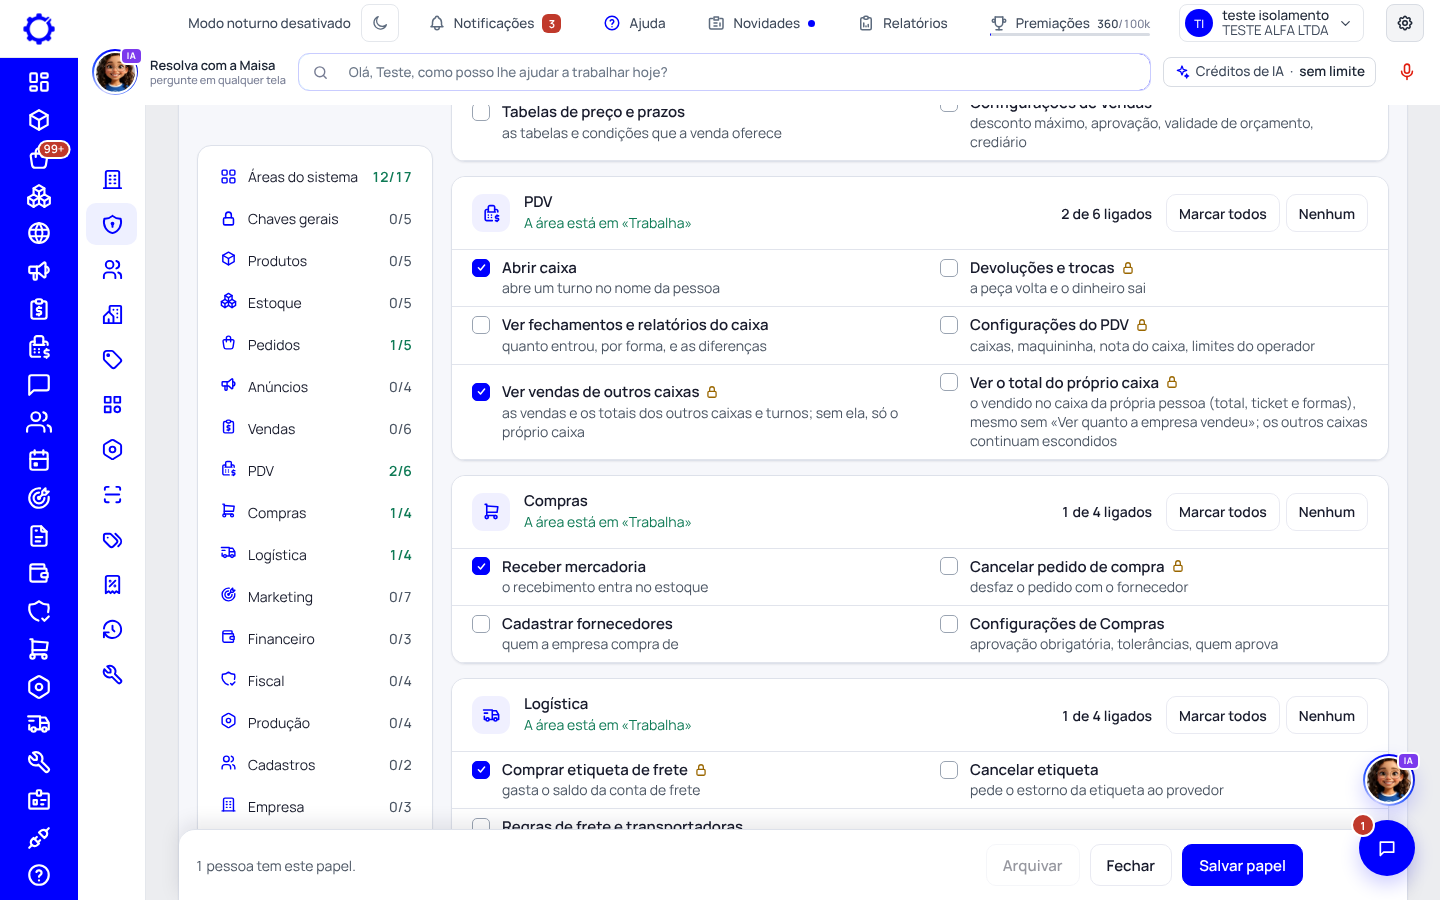The width and height of the screenshot is (1440, 900).
Task: Click Nenhum in the Compras section
Action: 1326,512
